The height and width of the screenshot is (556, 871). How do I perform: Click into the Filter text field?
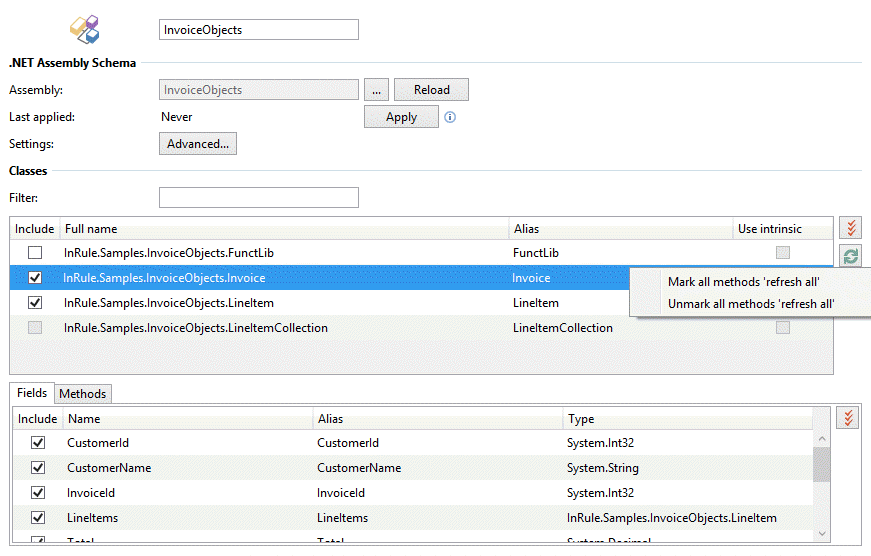[x=258, y=198]
